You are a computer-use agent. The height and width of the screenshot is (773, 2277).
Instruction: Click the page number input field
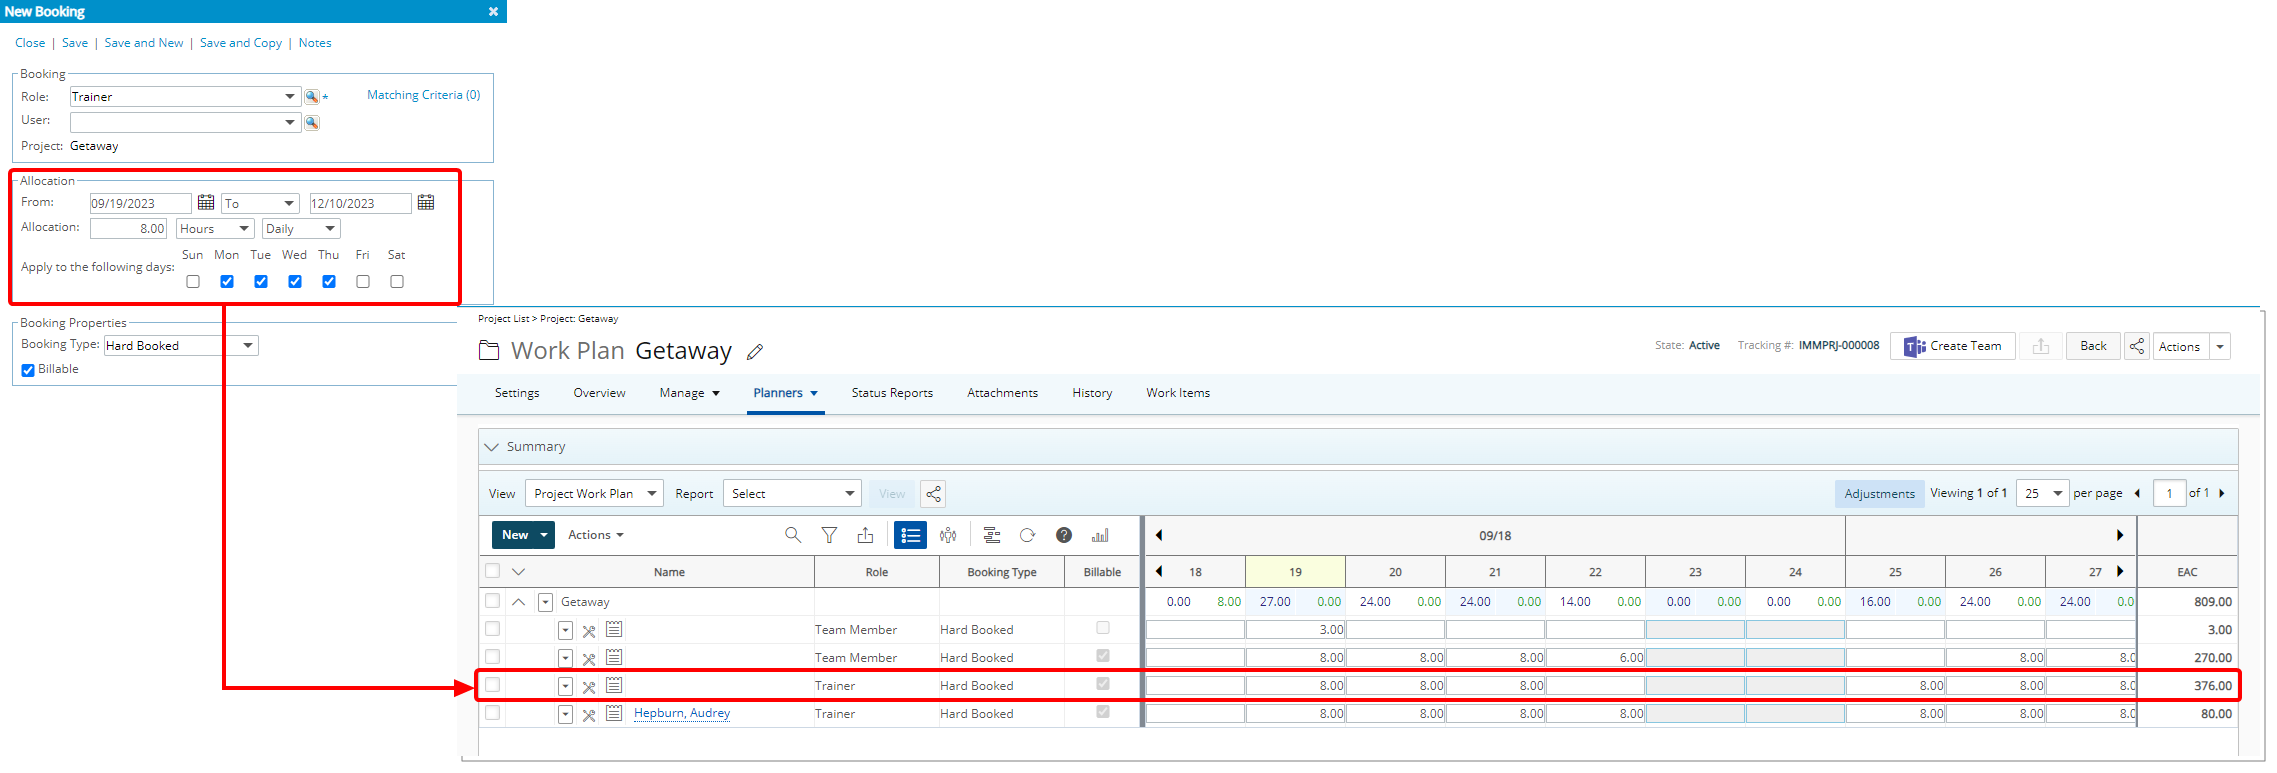click(2169, 493)
